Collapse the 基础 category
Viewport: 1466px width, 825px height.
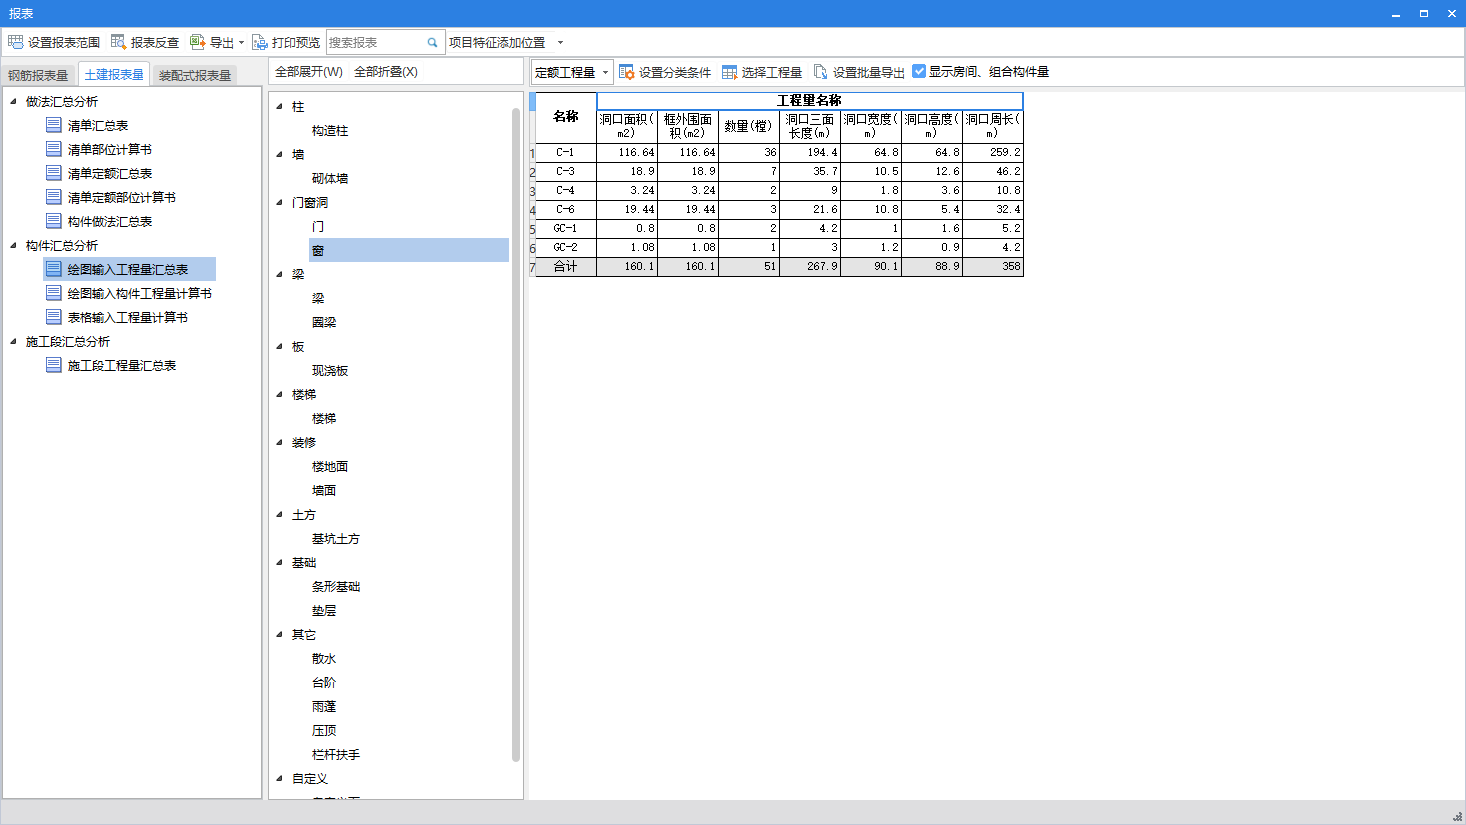tap(280, 562)
